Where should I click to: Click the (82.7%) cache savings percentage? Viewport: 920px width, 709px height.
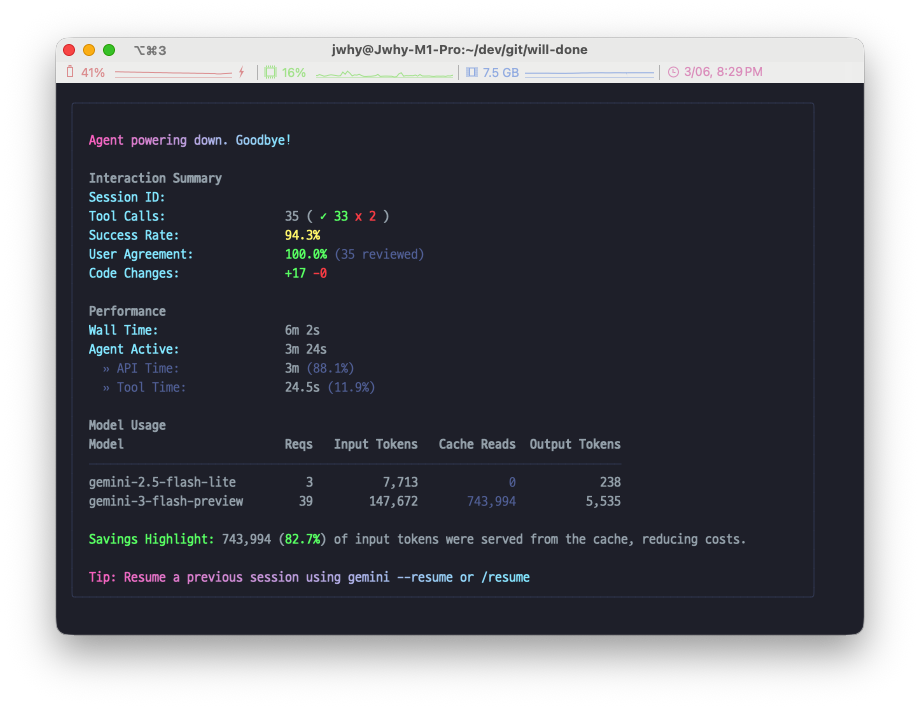(303, 539)
